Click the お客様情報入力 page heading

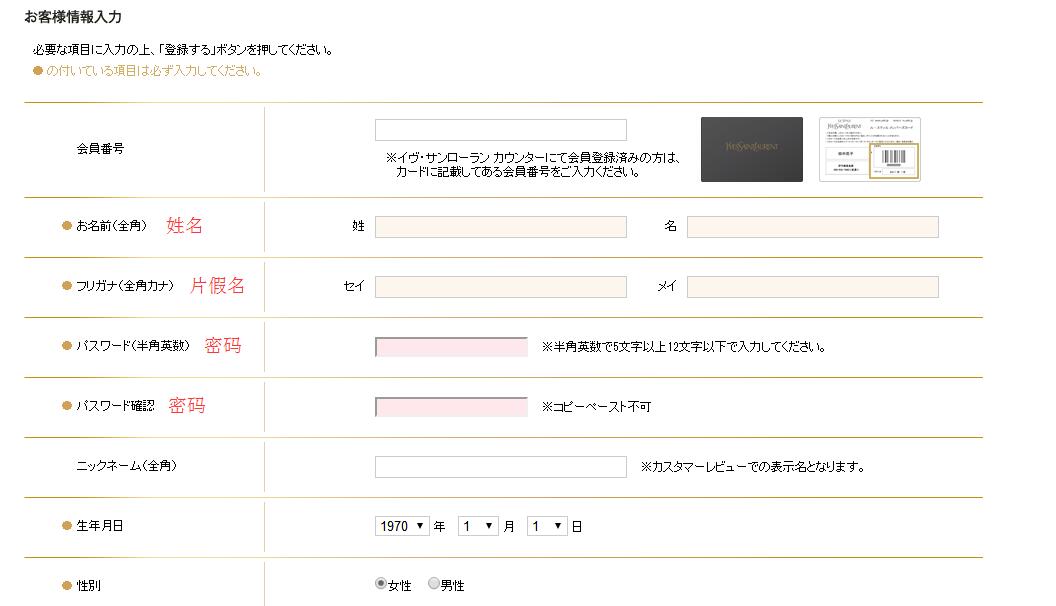(73, 17)
